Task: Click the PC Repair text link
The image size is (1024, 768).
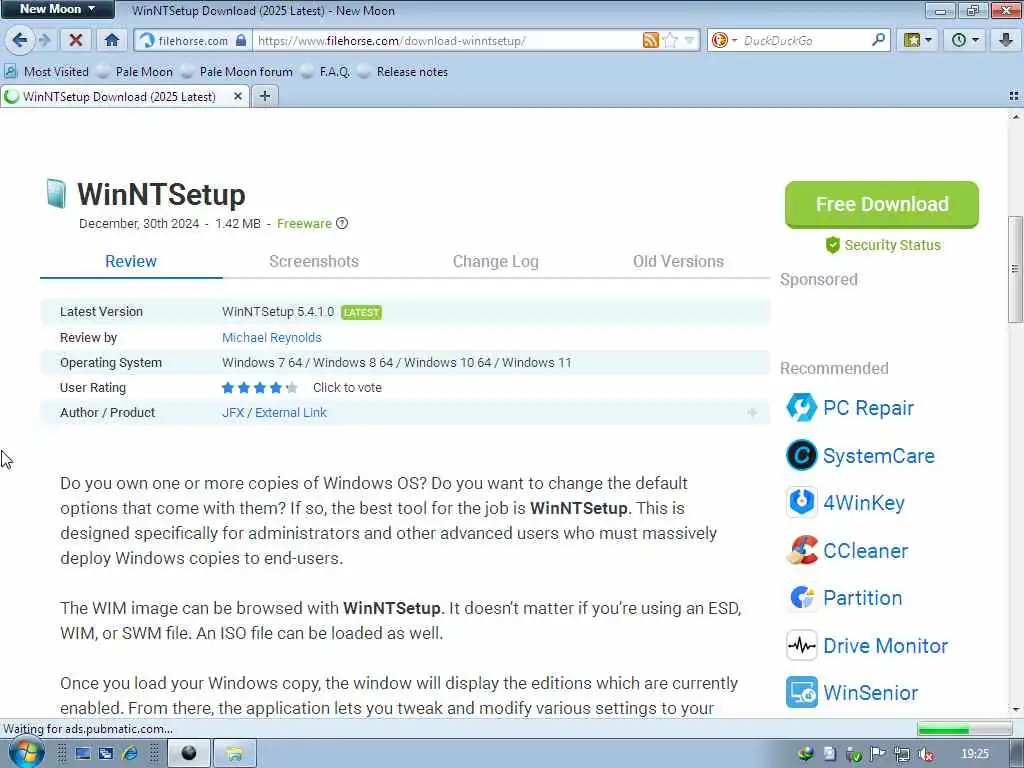Action: click(869, 408)
